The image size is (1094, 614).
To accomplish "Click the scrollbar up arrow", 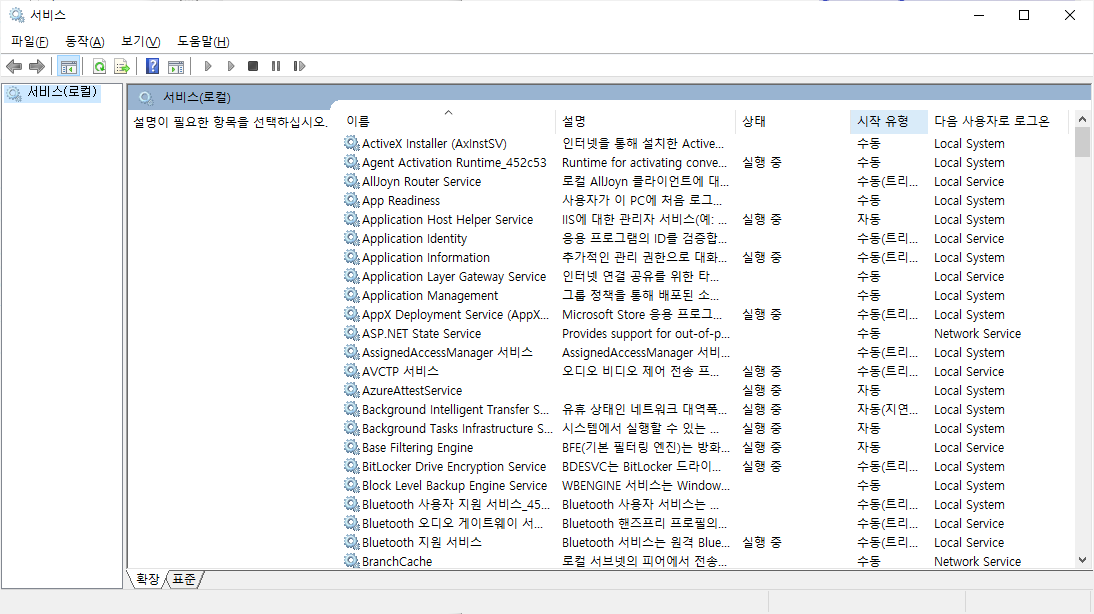I will tap(1082, 119).
